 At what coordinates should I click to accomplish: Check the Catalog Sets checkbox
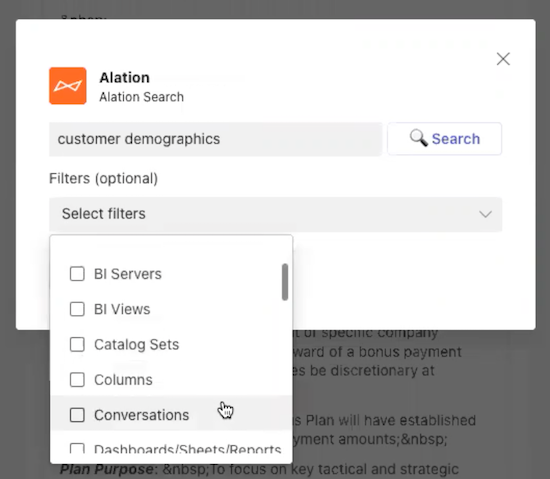tap(77, 344)
